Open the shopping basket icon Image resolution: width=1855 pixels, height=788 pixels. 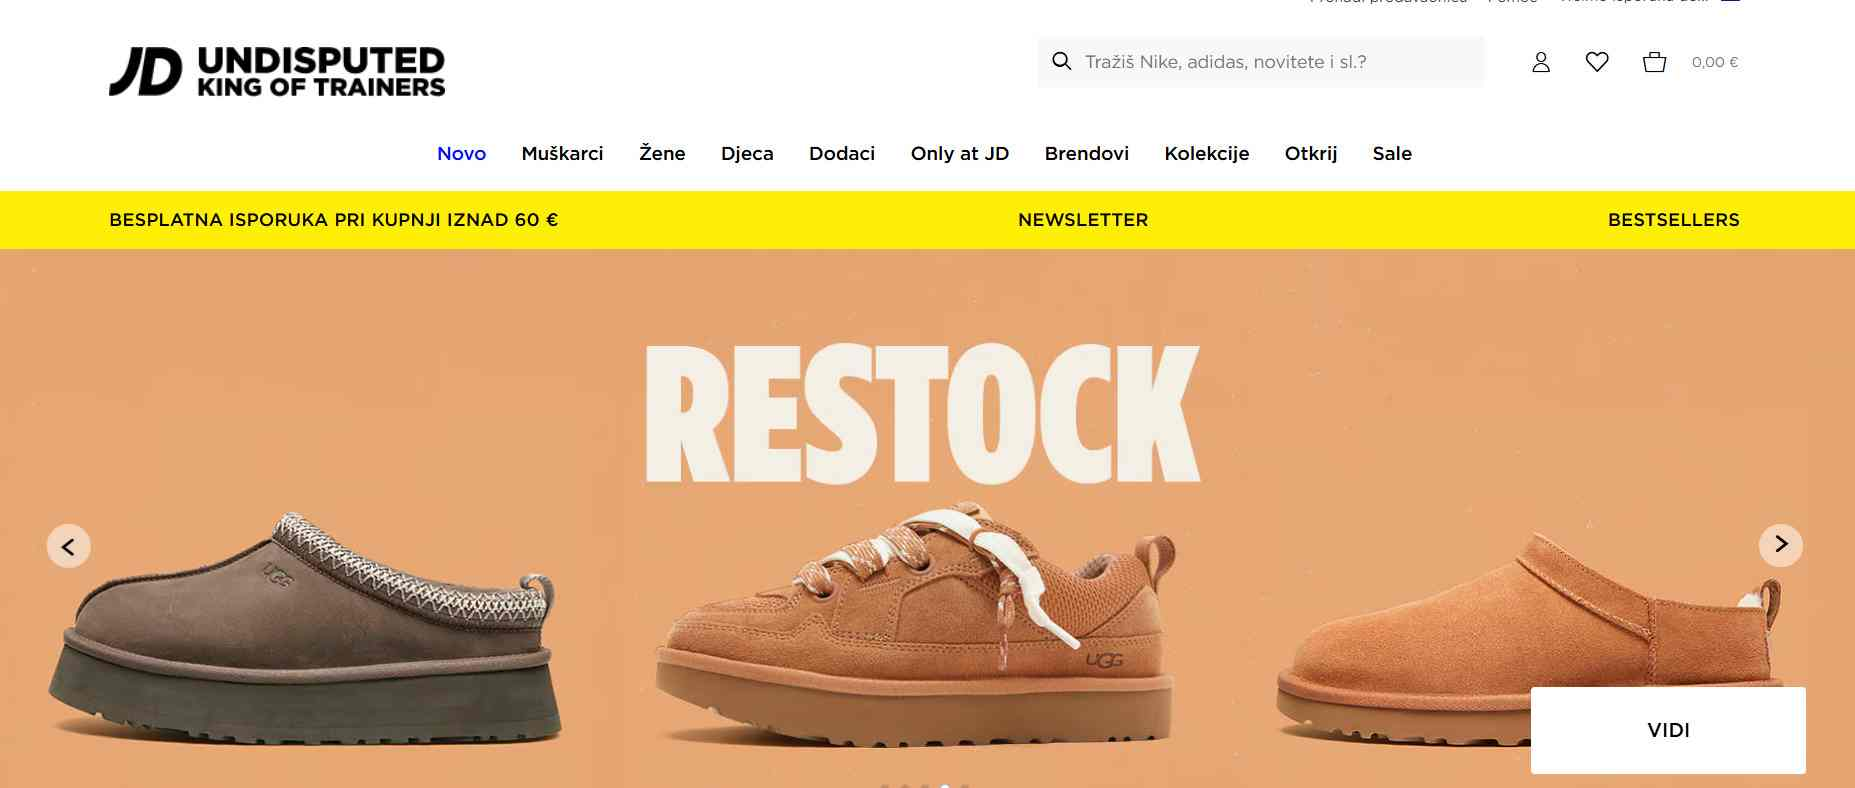[1655, 62]
